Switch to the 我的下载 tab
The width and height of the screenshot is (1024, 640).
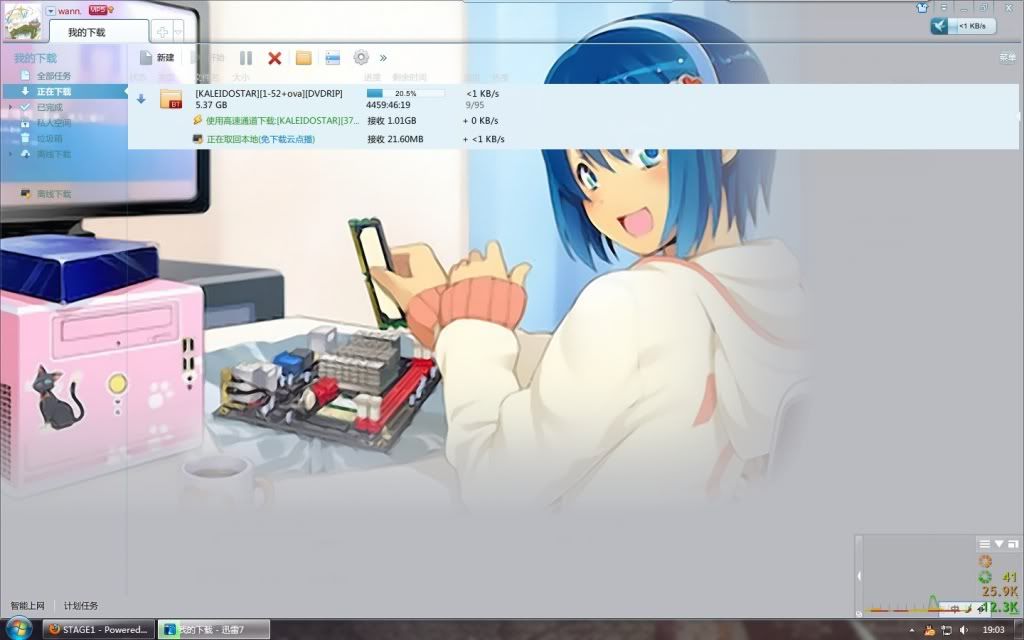[98, 32]
